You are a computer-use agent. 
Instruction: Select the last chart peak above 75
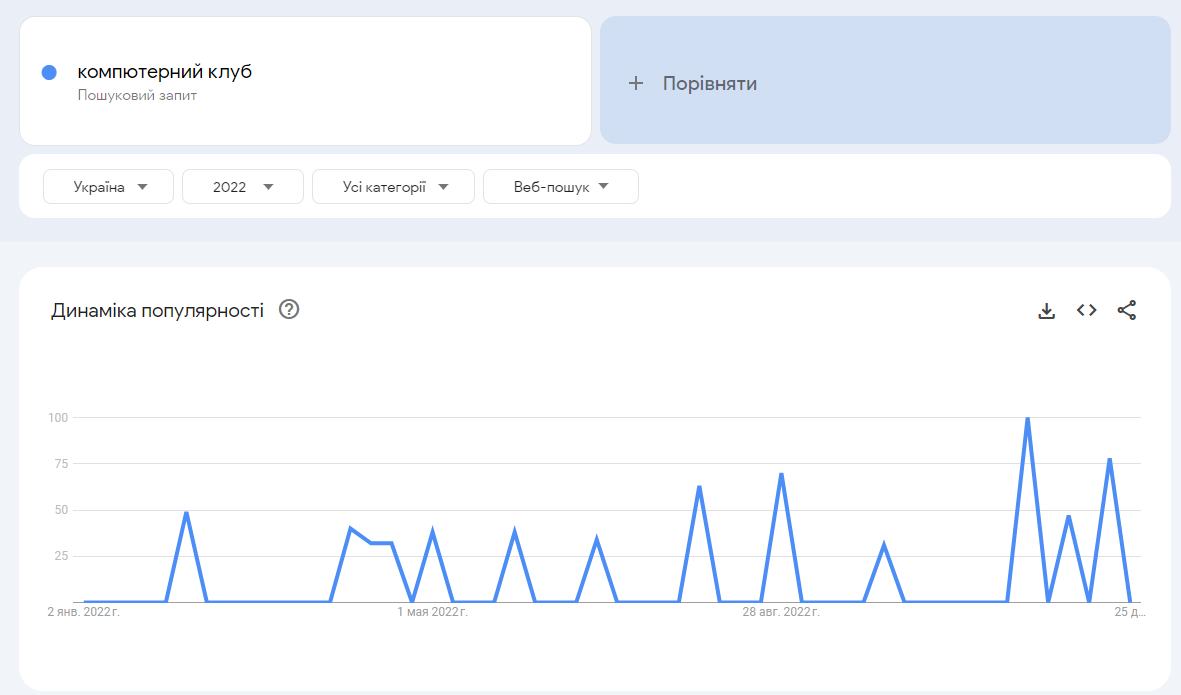[x=1109, y=459]
